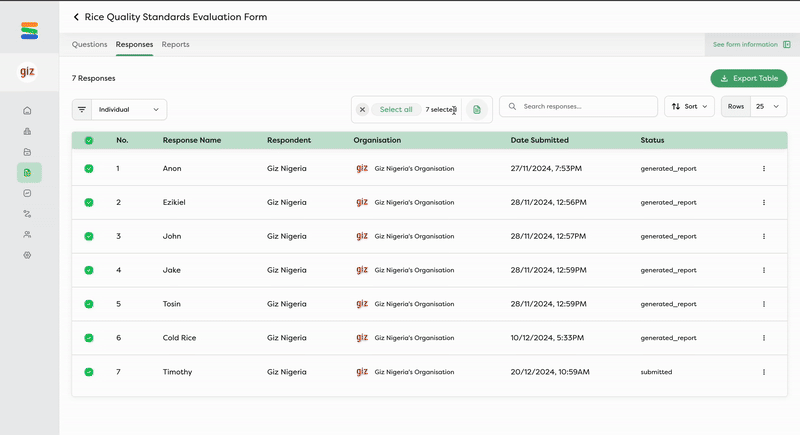Select the Responses tab
This screenshot has width=800, height=435.
click(134, 44)
